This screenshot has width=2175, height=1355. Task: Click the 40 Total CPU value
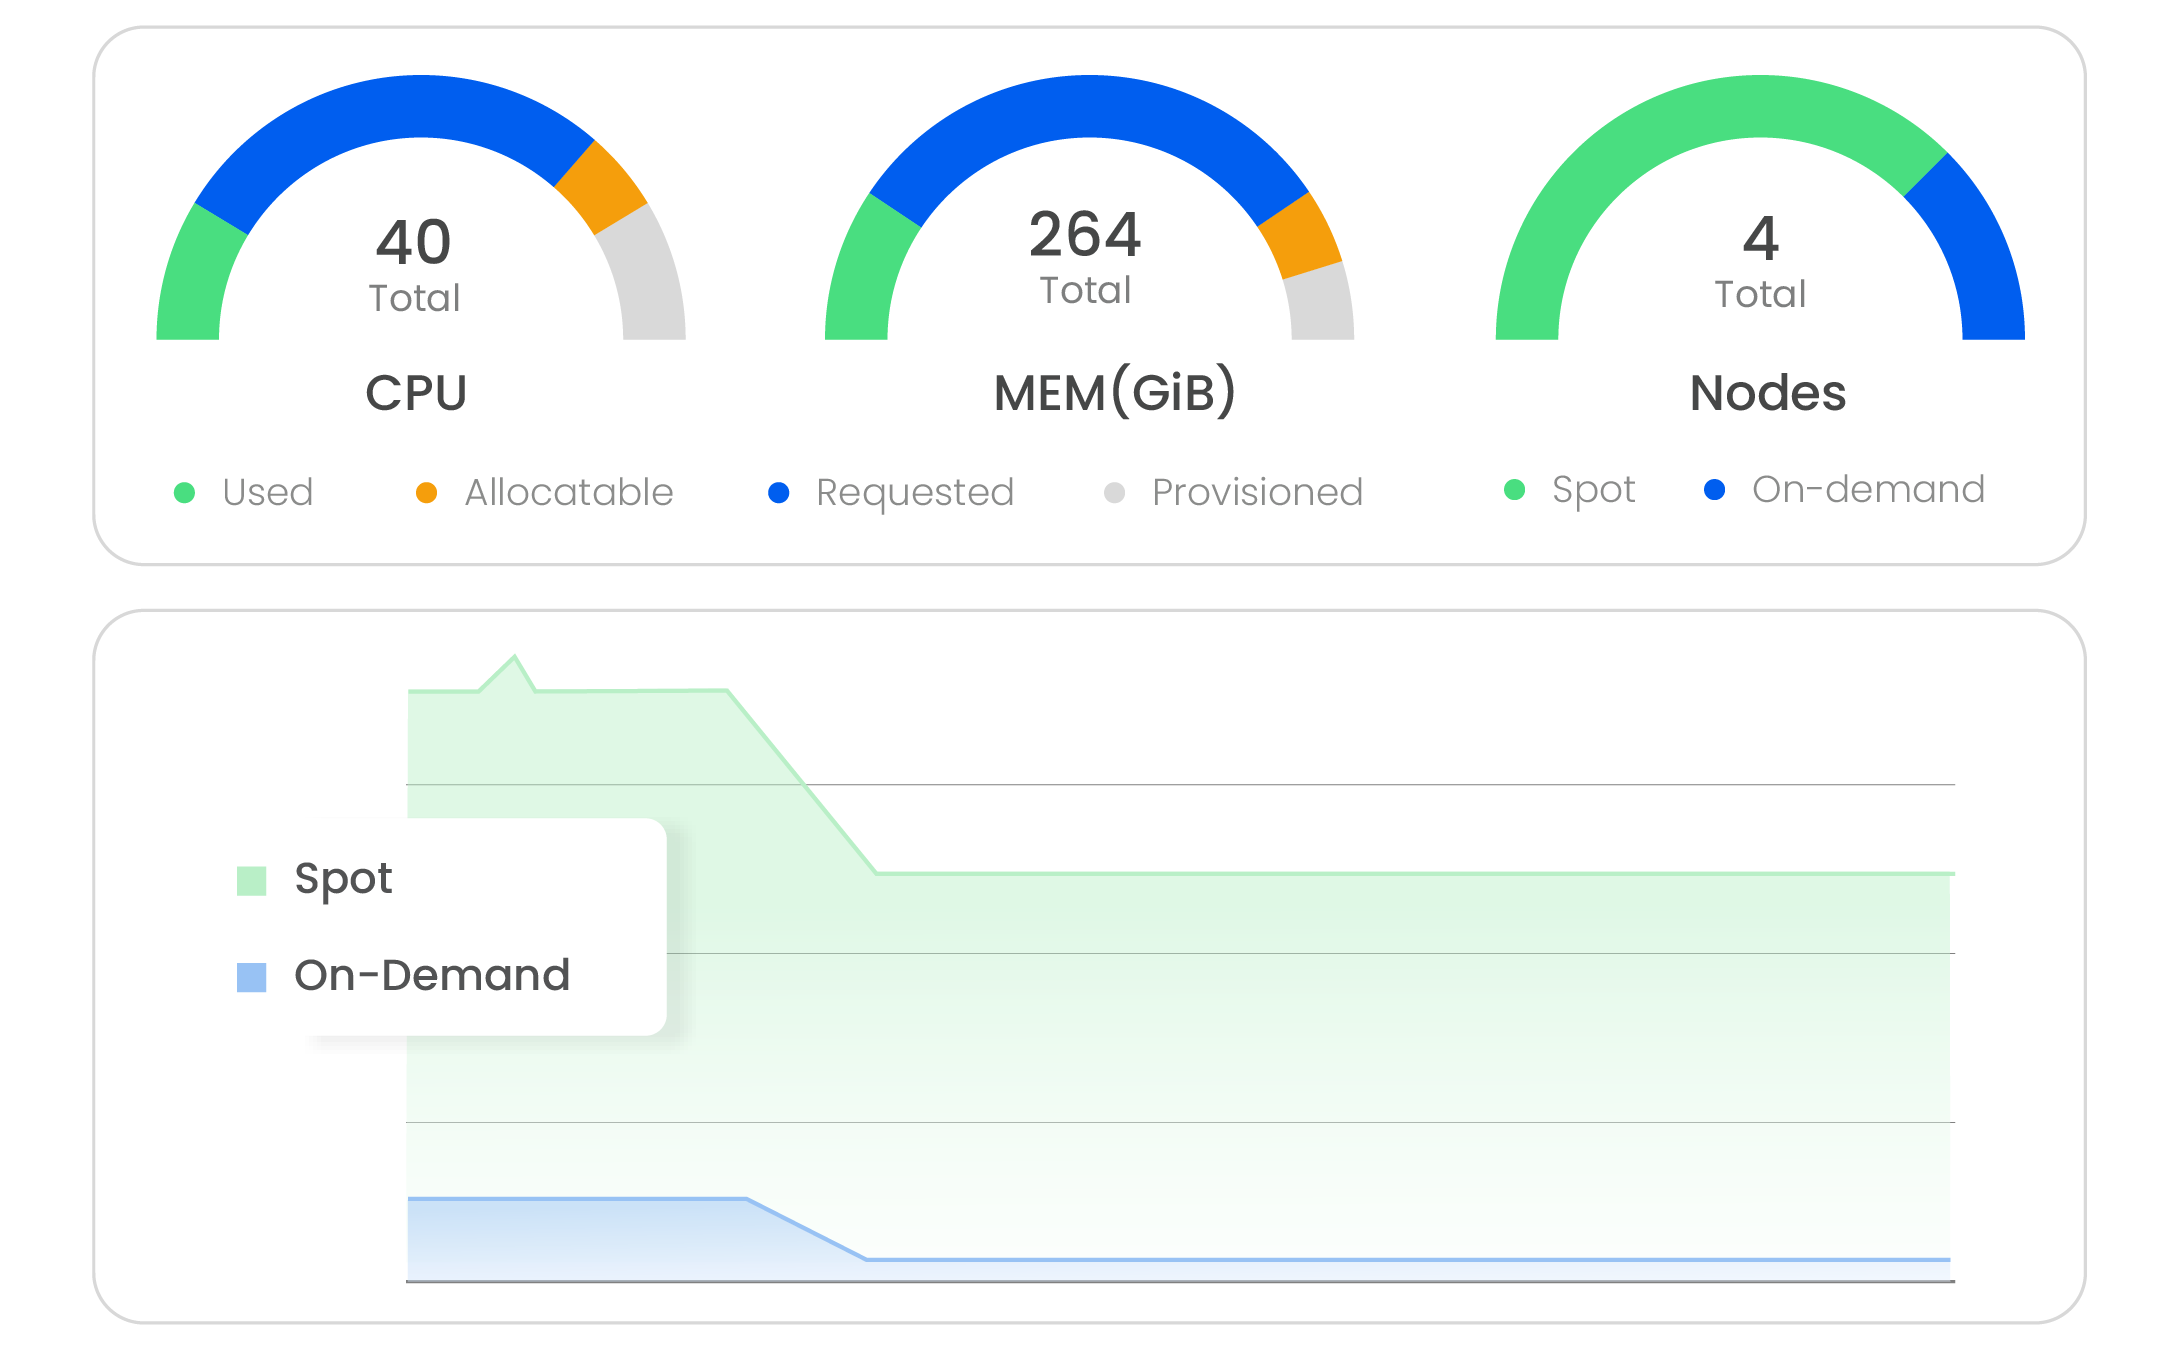point(414,243)
